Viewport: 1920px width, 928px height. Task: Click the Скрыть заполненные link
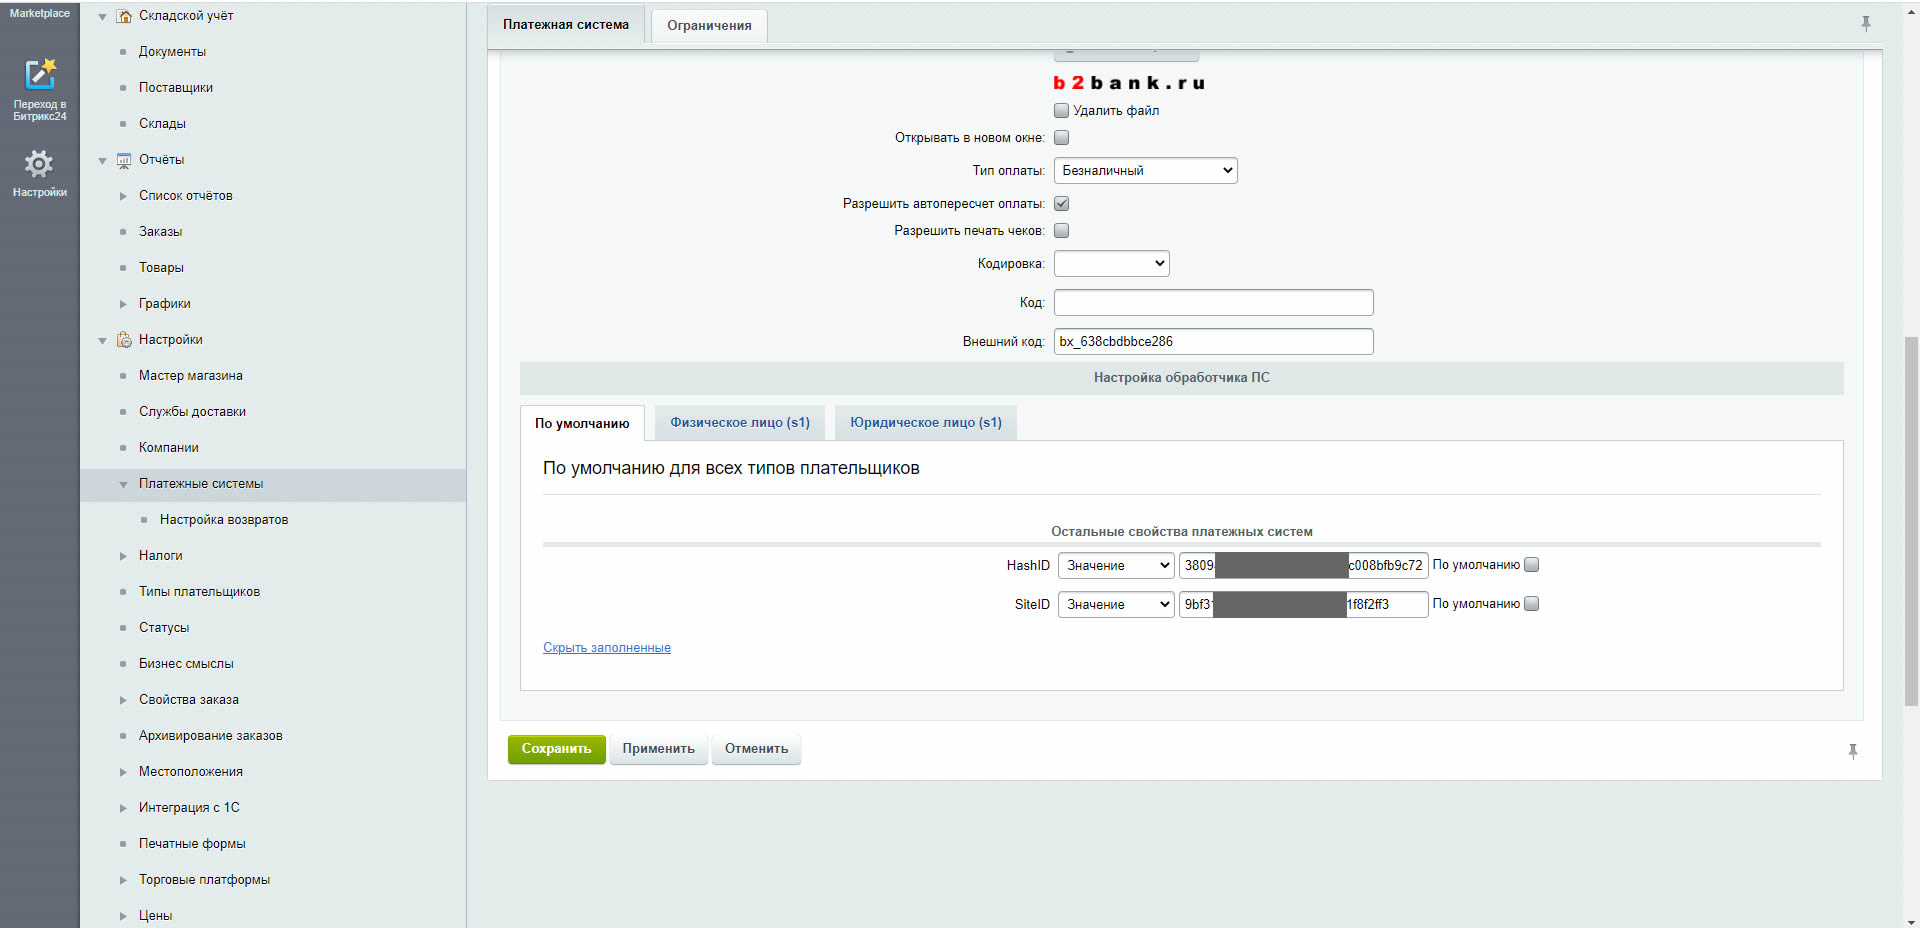pos(606,648)
